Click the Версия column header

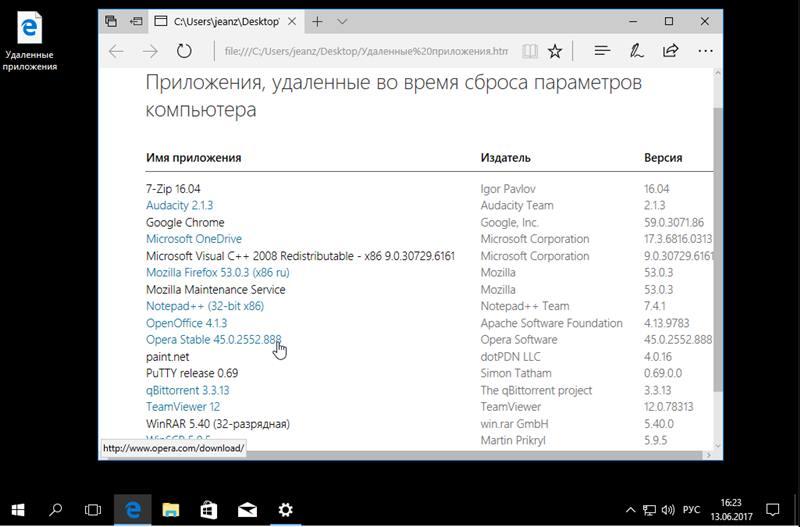pyautogui.click(x=663, y=158)
